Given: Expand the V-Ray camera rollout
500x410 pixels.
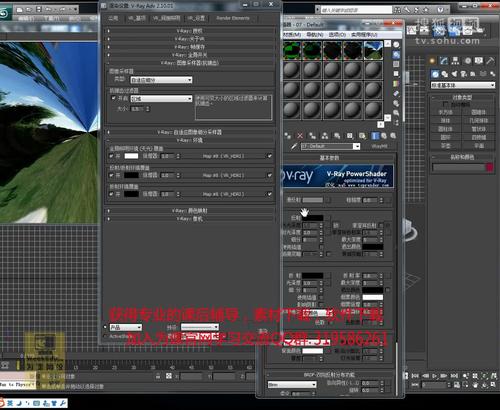Looking at the screenshot, I should pyautogui.click(x=190, y=219).
